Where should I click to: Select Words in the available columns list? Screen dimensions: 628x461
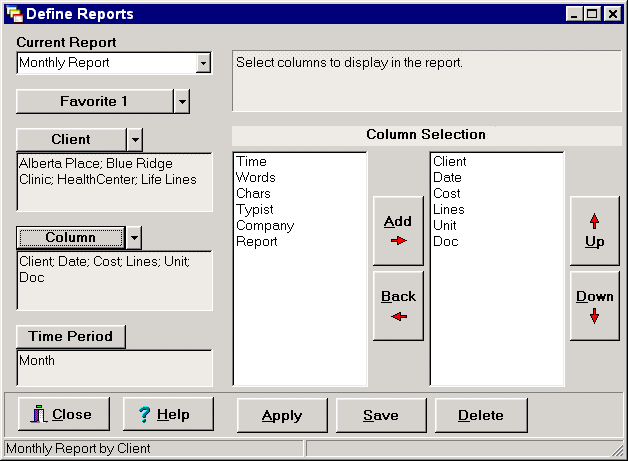(x=255, y=177)
